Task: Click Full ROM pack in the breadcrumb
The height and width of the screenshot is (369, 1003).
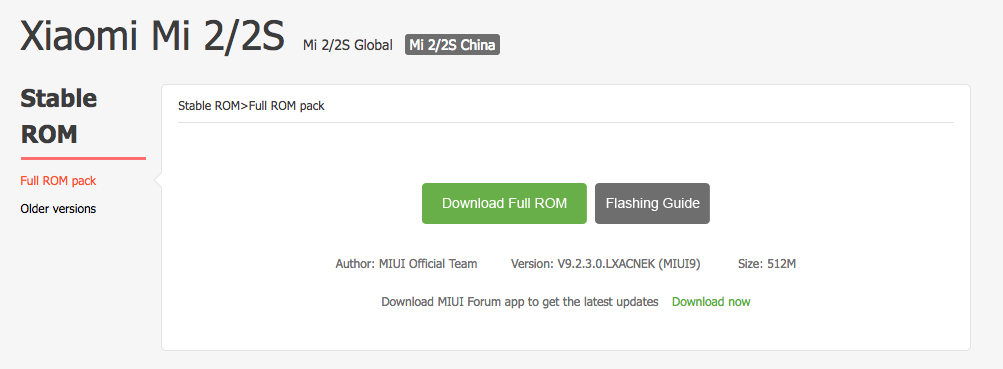Action: (285, 106)
